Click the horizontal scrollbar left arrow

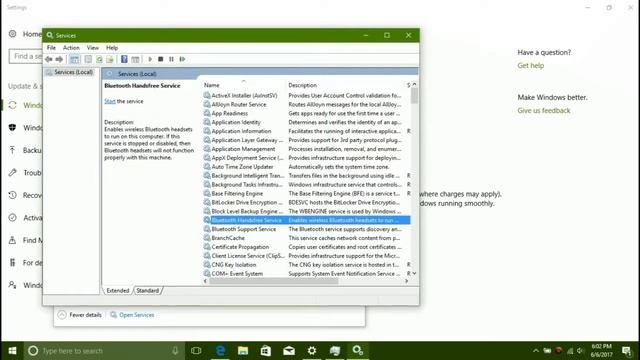[205, 281]
